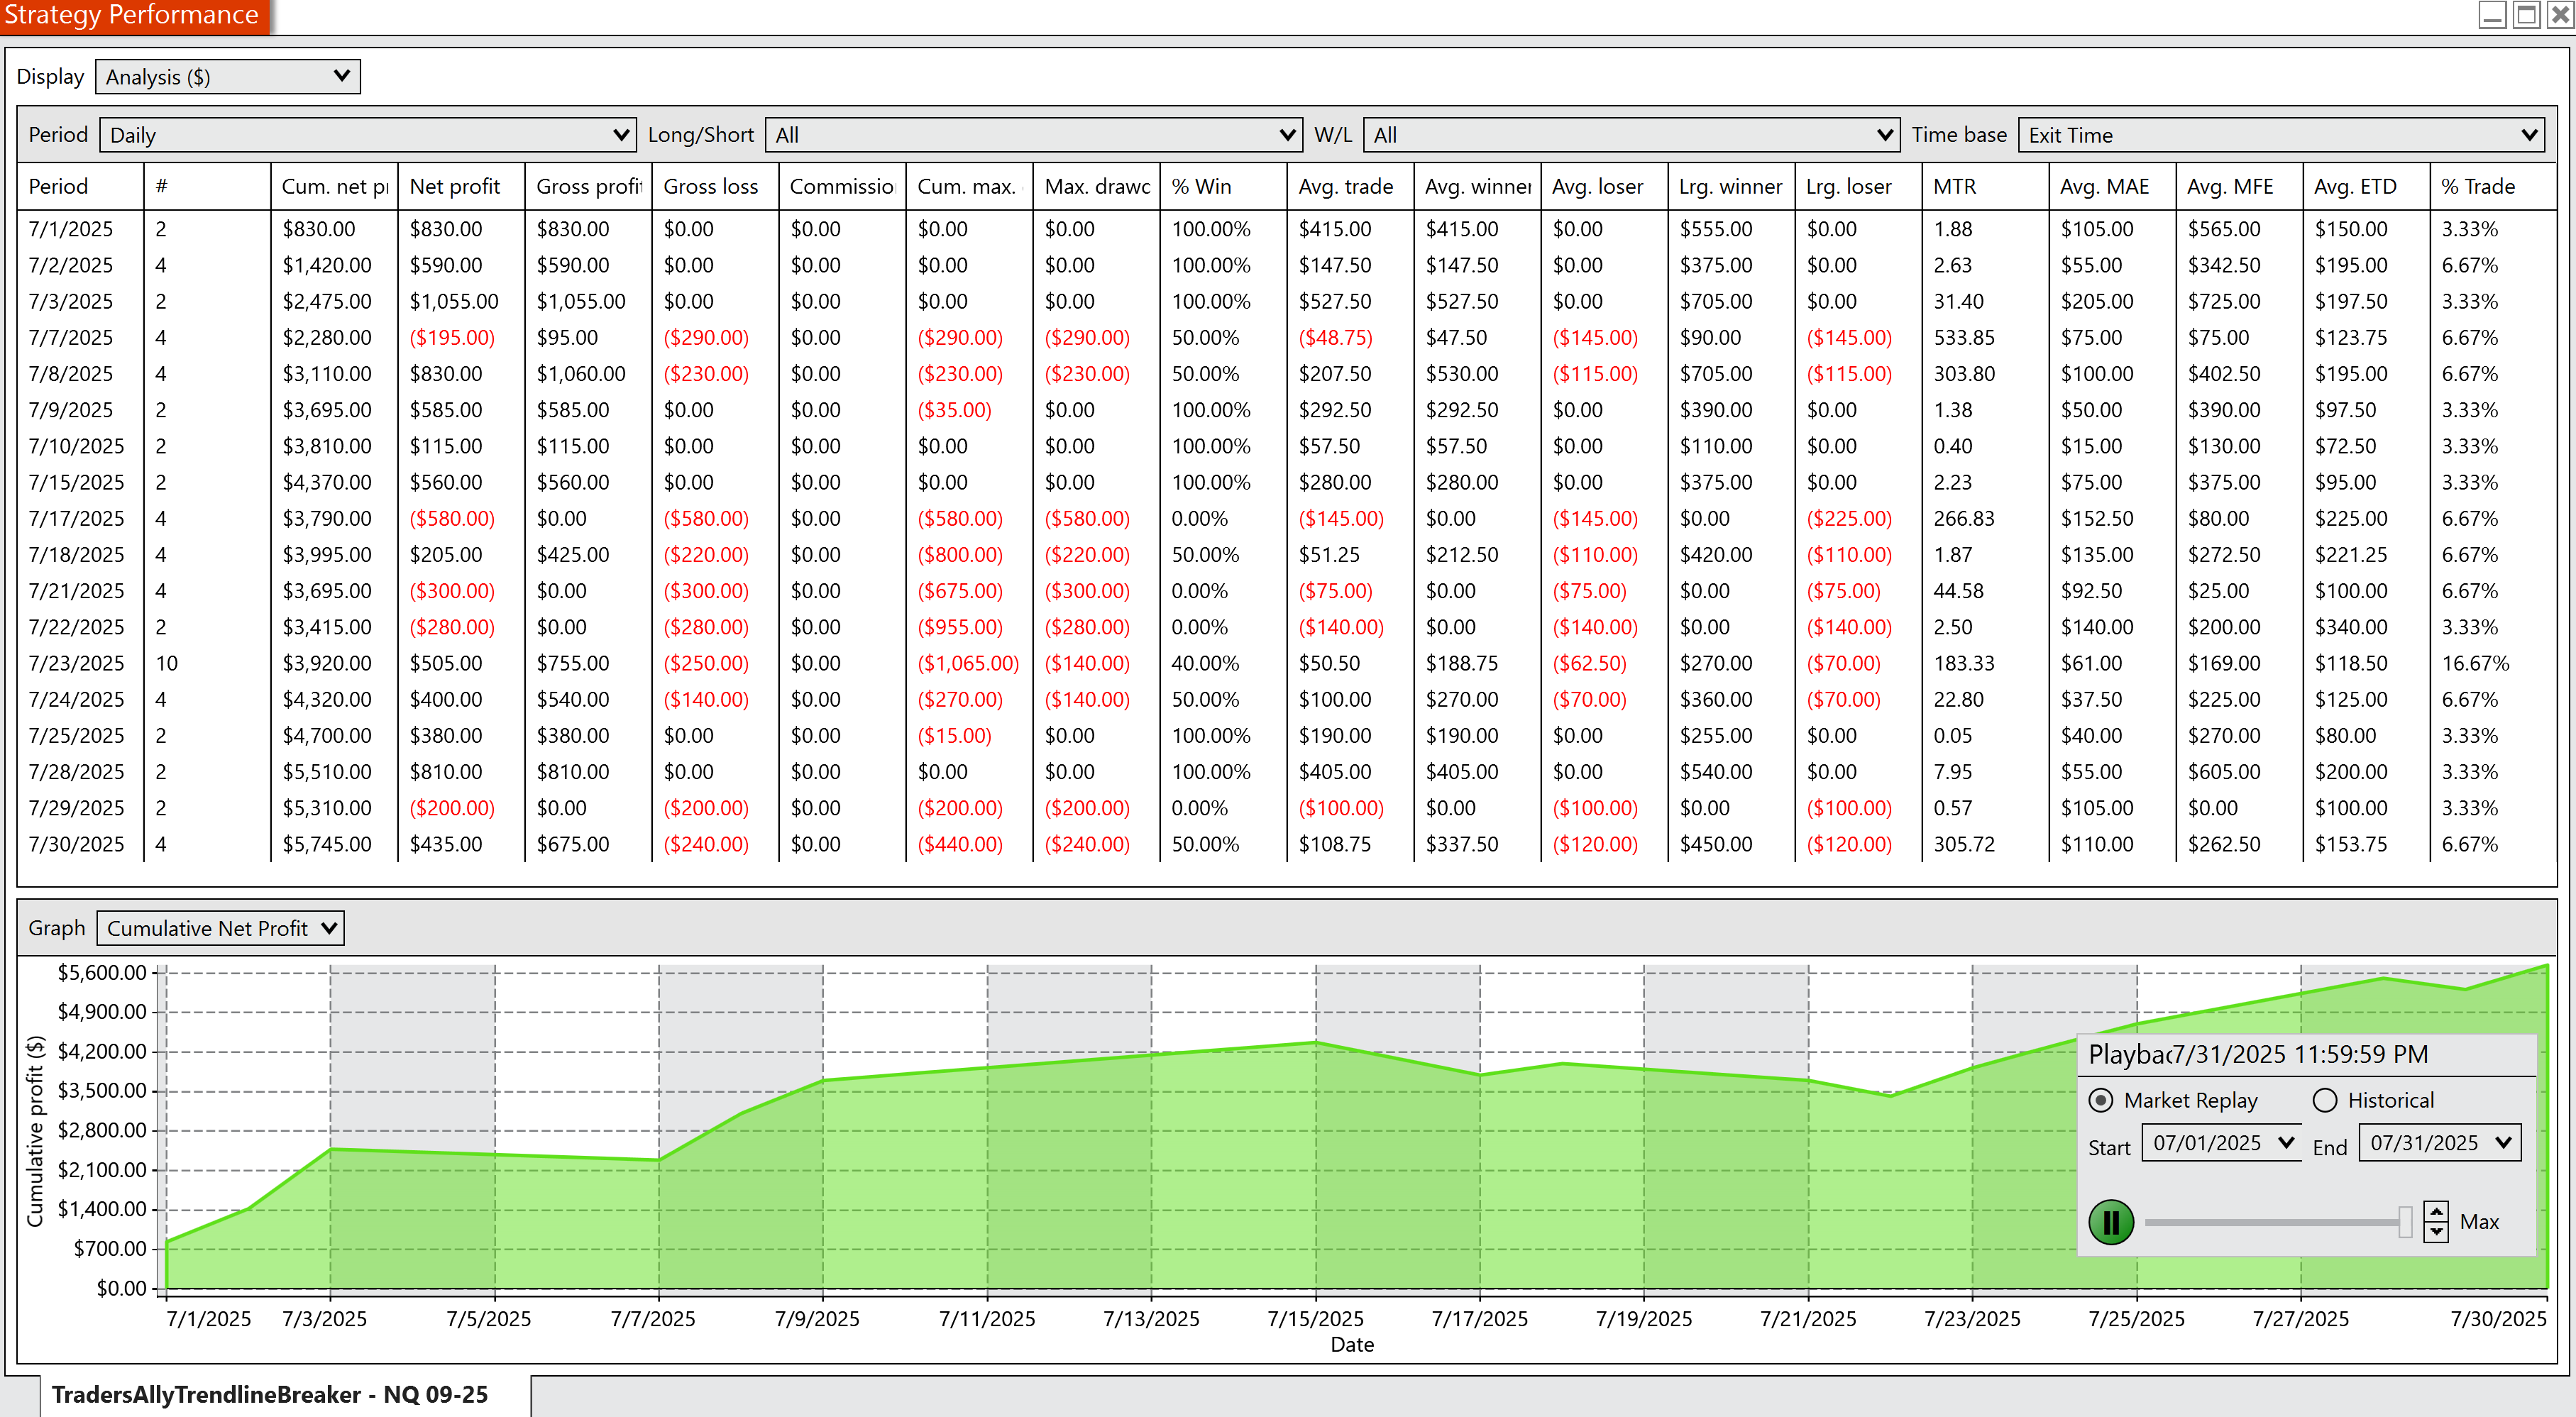Open the Display Analysis ($) dropdown

pos(227,77)
